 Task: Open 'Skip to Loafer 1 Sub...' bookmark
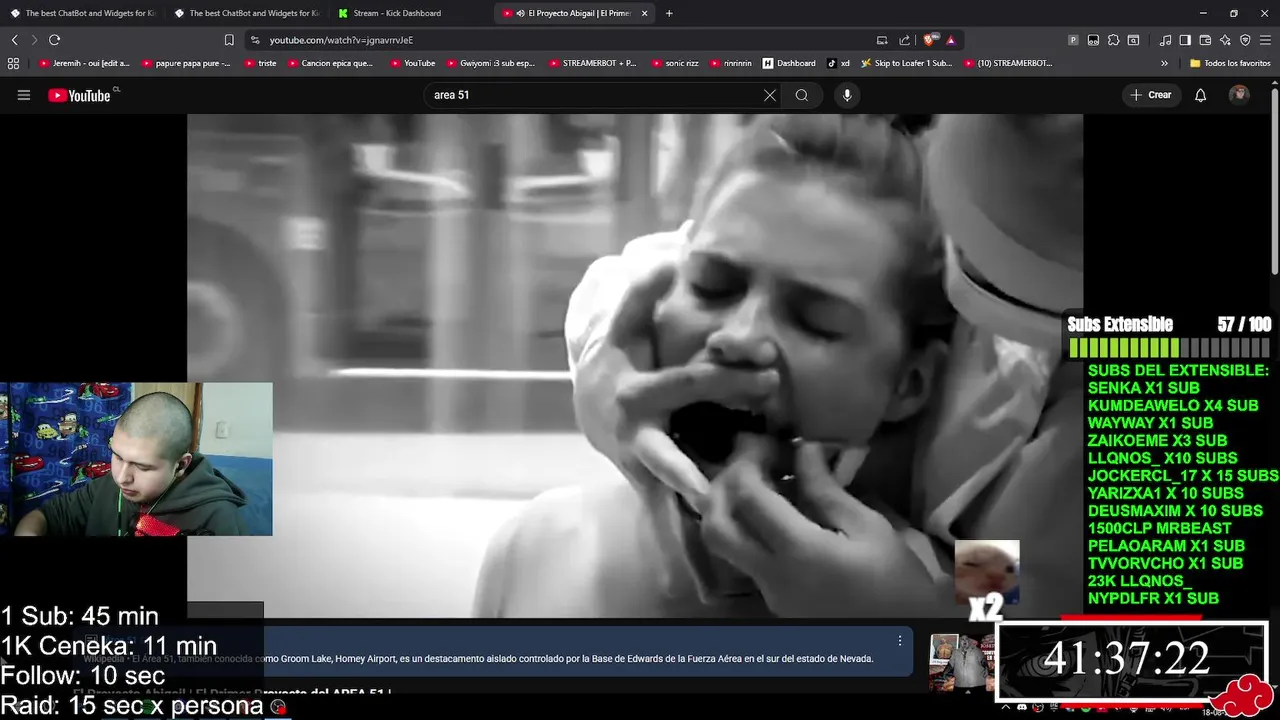[x=906, y=63]
